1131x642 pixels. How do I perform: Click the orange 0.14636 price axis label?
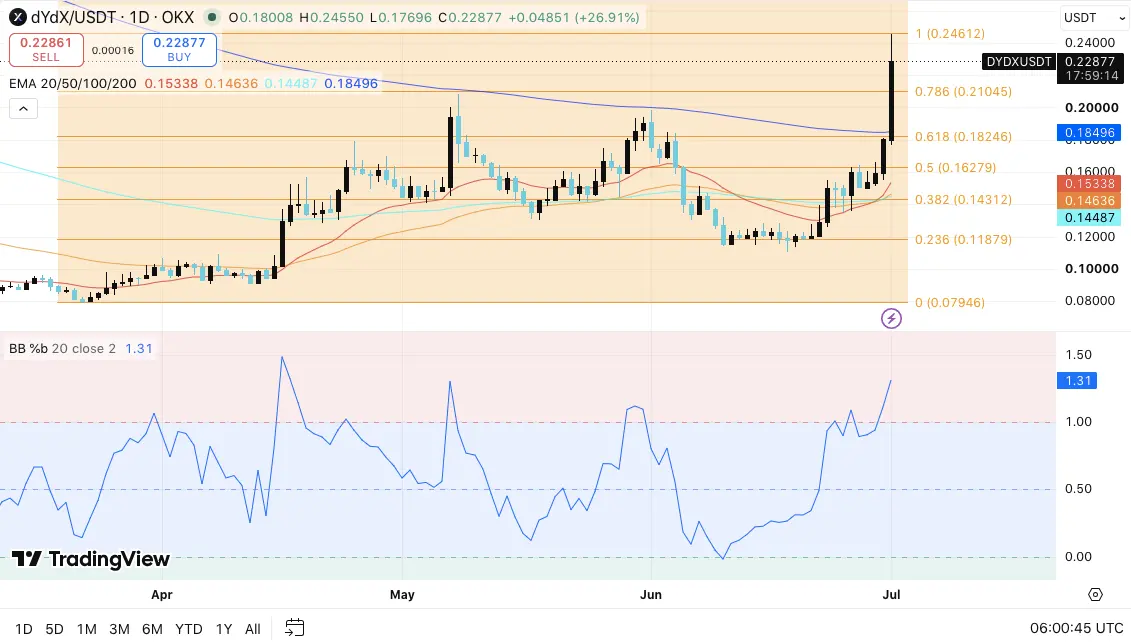click(x=1088, y=201)
